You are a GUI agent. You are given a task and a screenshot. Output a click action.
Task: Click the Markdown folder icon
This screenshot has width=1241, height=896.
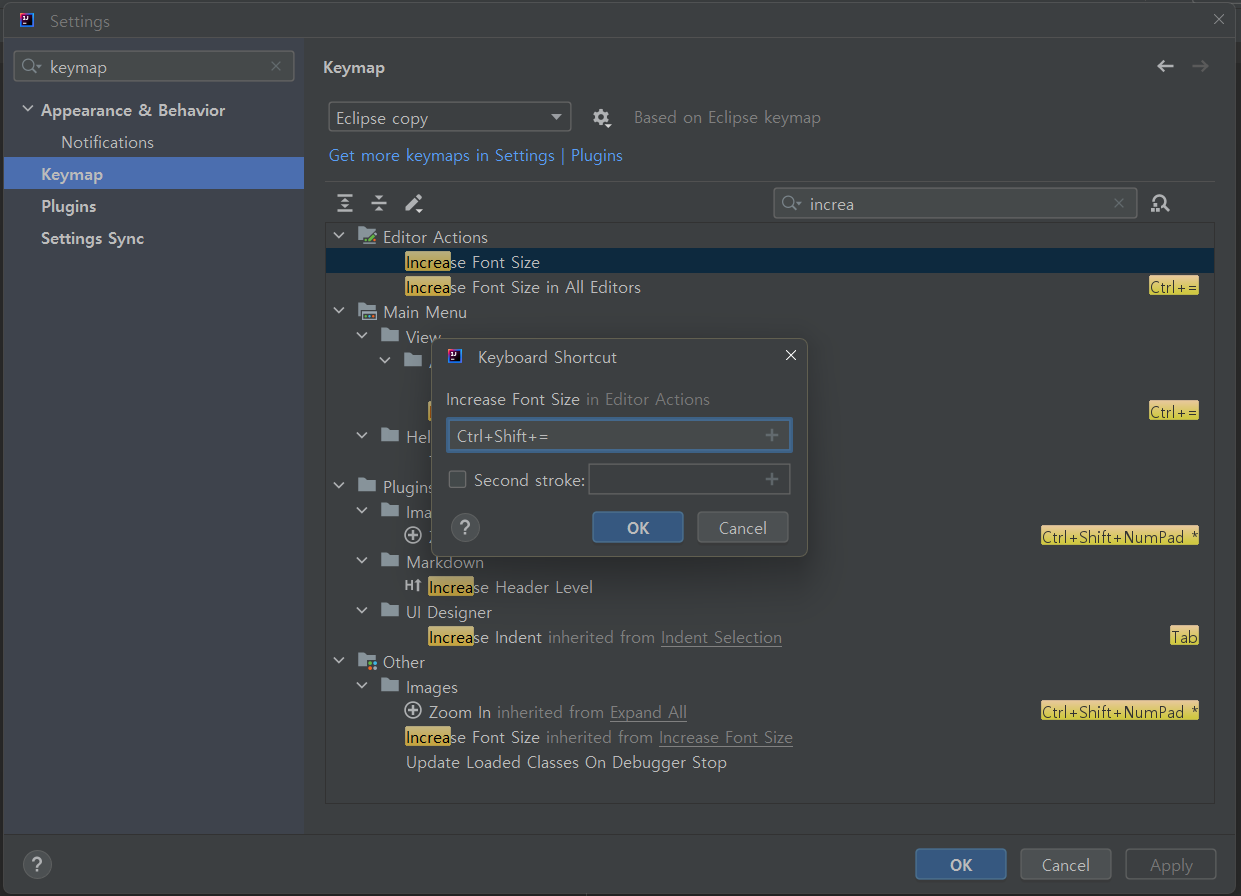[x=390, y=561]
